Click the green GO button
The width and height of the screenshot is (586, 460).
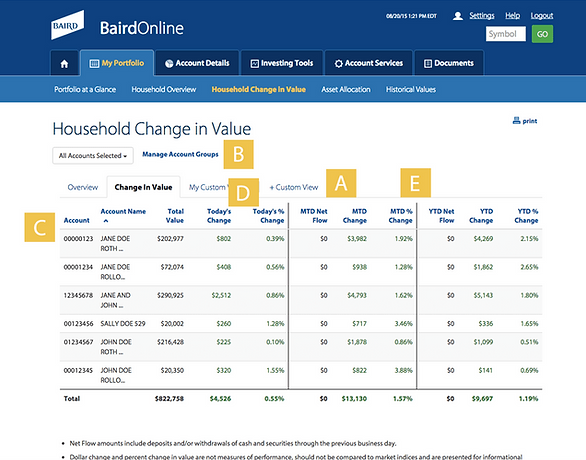542,34
